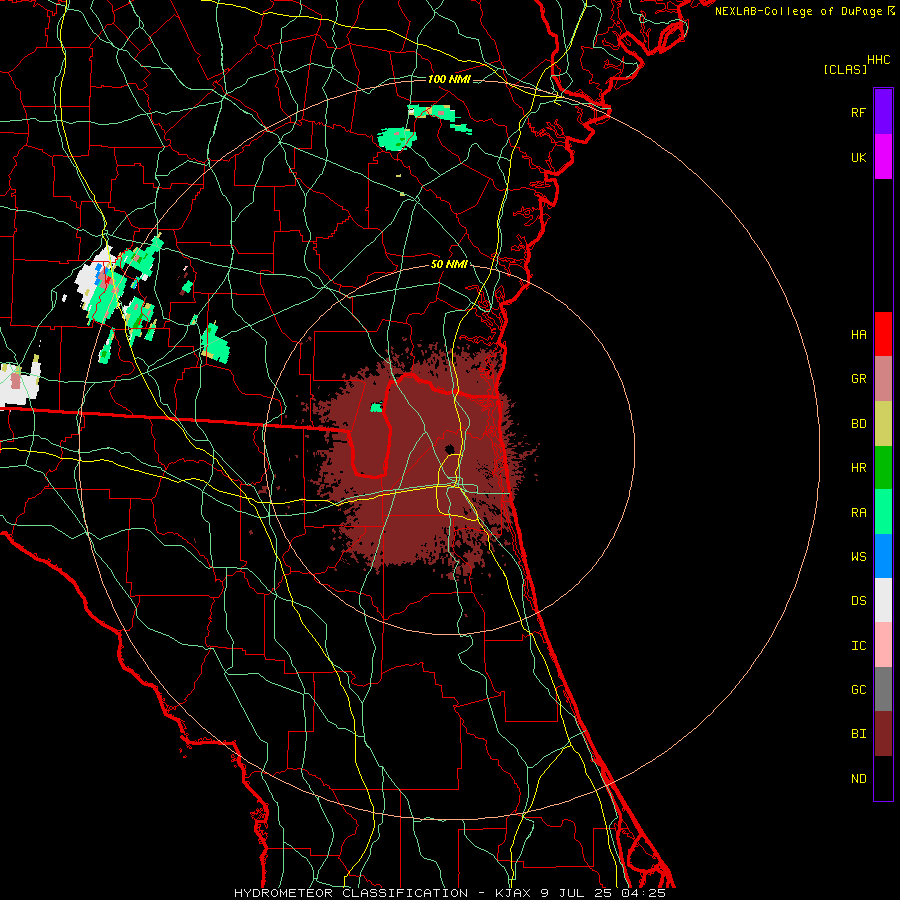Screen dimensions: 900x900
Task: Click the RF legend label
Action: (858, 112)
